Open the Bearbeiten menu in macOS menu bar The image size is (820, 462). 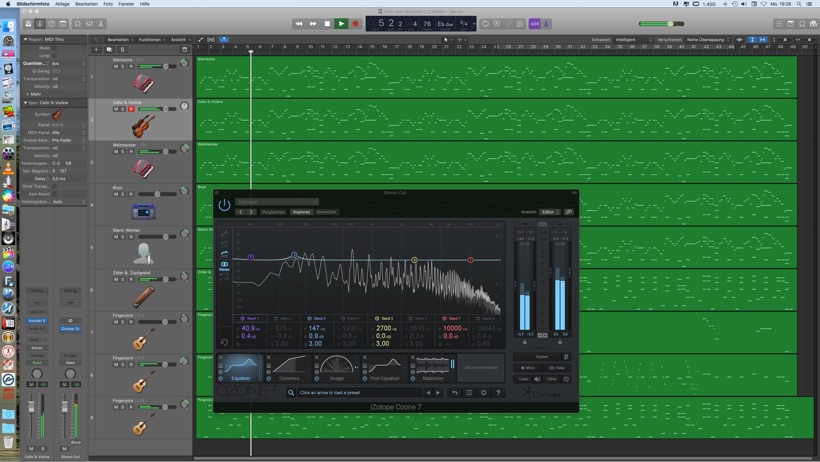tap(86, 4)
